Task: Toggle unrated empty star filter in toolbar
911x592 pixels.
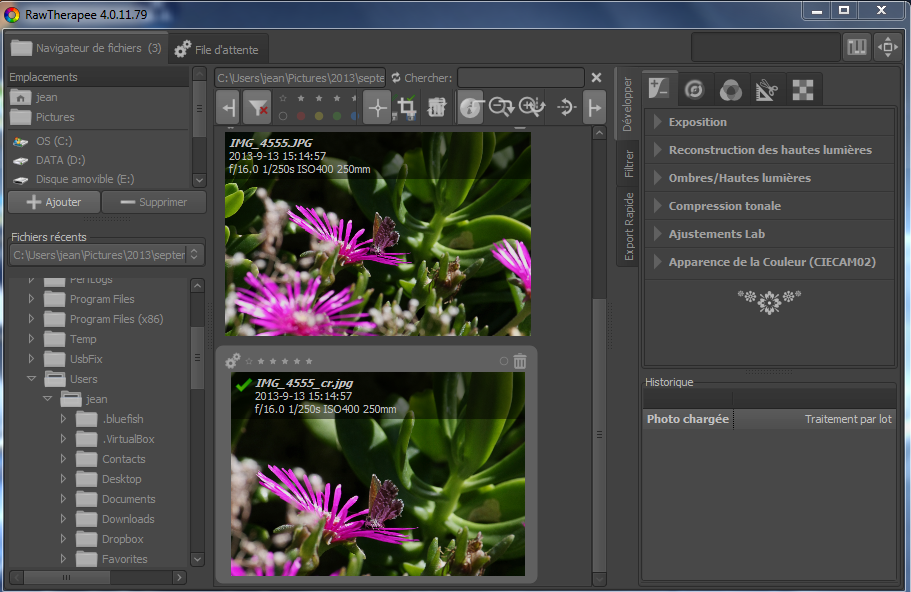Action: (283, 98)
